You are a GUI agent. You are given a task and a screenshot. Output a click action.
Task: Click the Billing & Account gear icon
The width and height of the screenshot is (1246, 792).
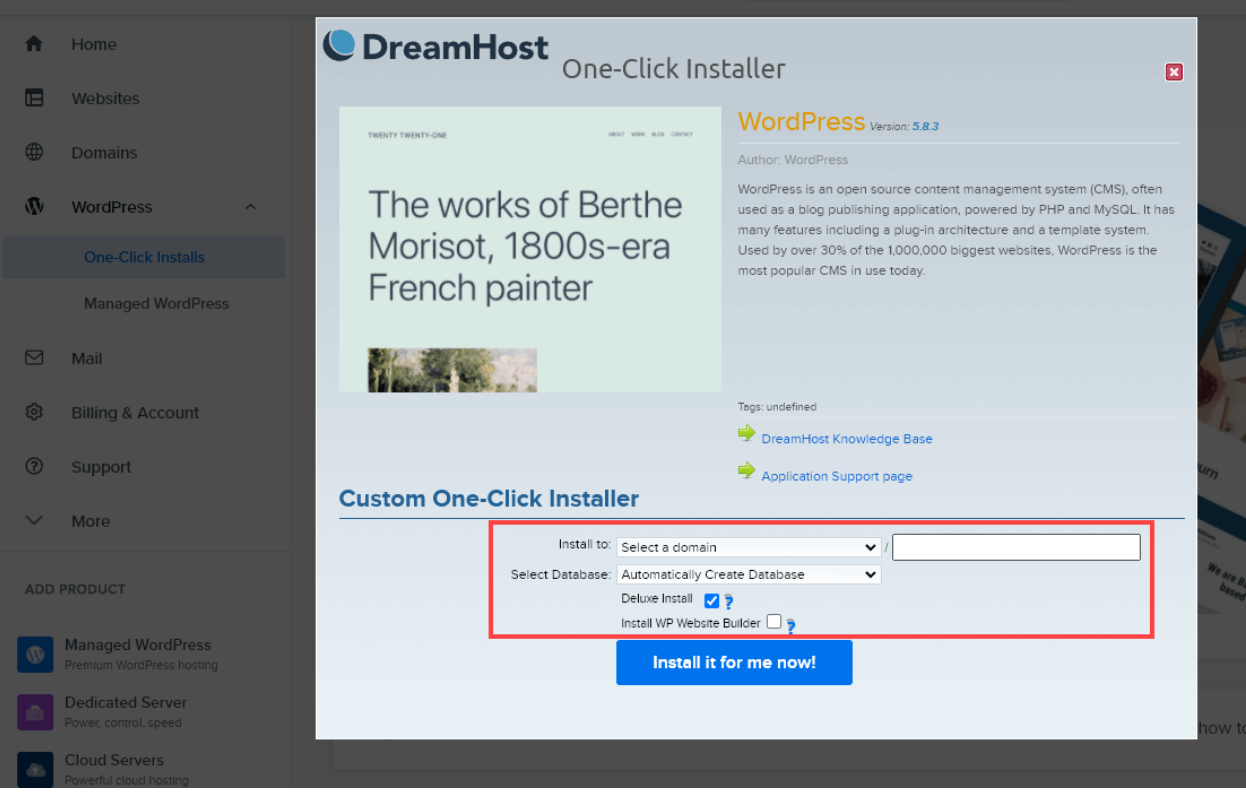[34, 412]
